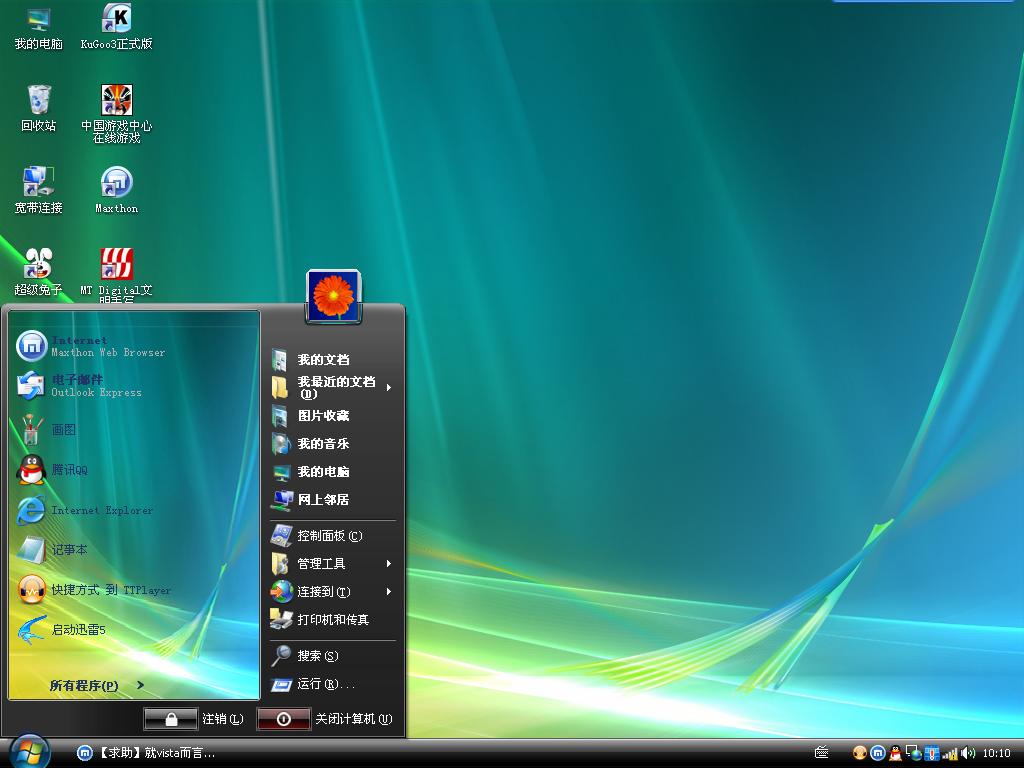Click the Windows start orb

click(x=30, y=751)
